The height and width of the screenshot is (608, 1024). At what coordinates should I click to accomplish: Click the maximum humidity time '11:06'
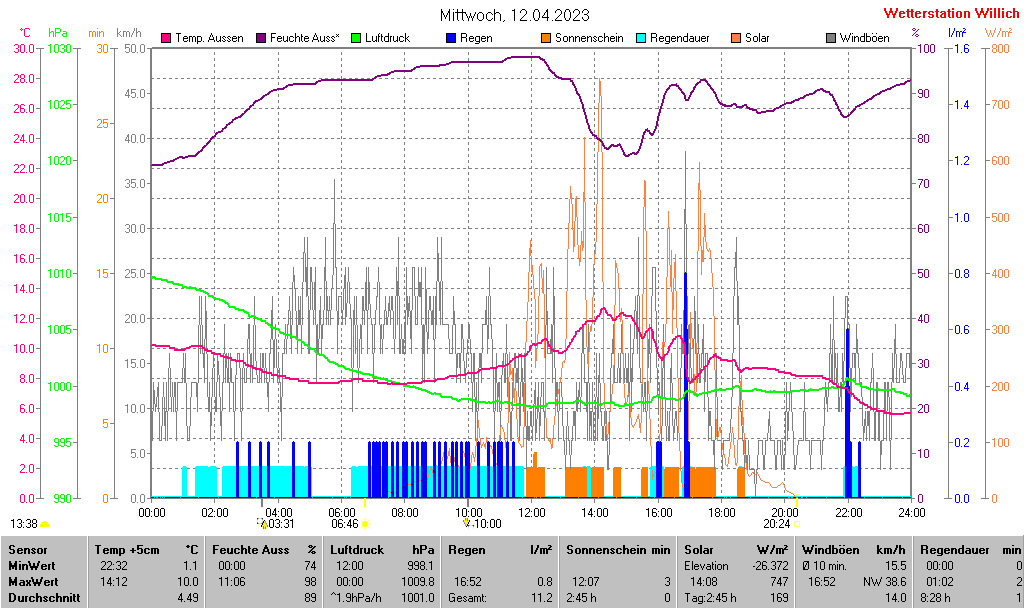click(232, 581)
